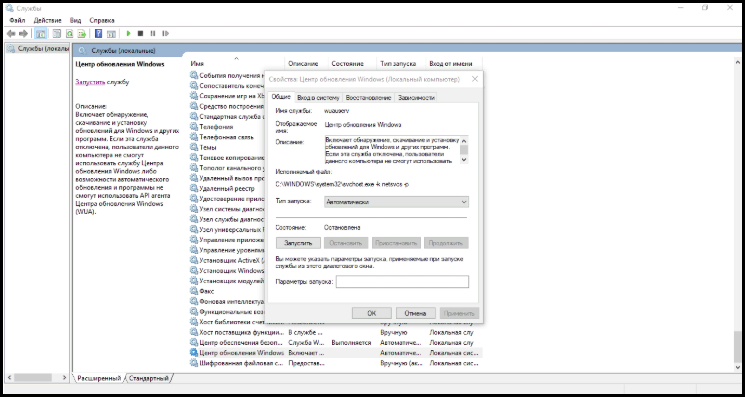Image resolution: width=745 pixels, height=397 pixels.
Task: Pause service with toolbar pause icon
Action: coord(153,34)
